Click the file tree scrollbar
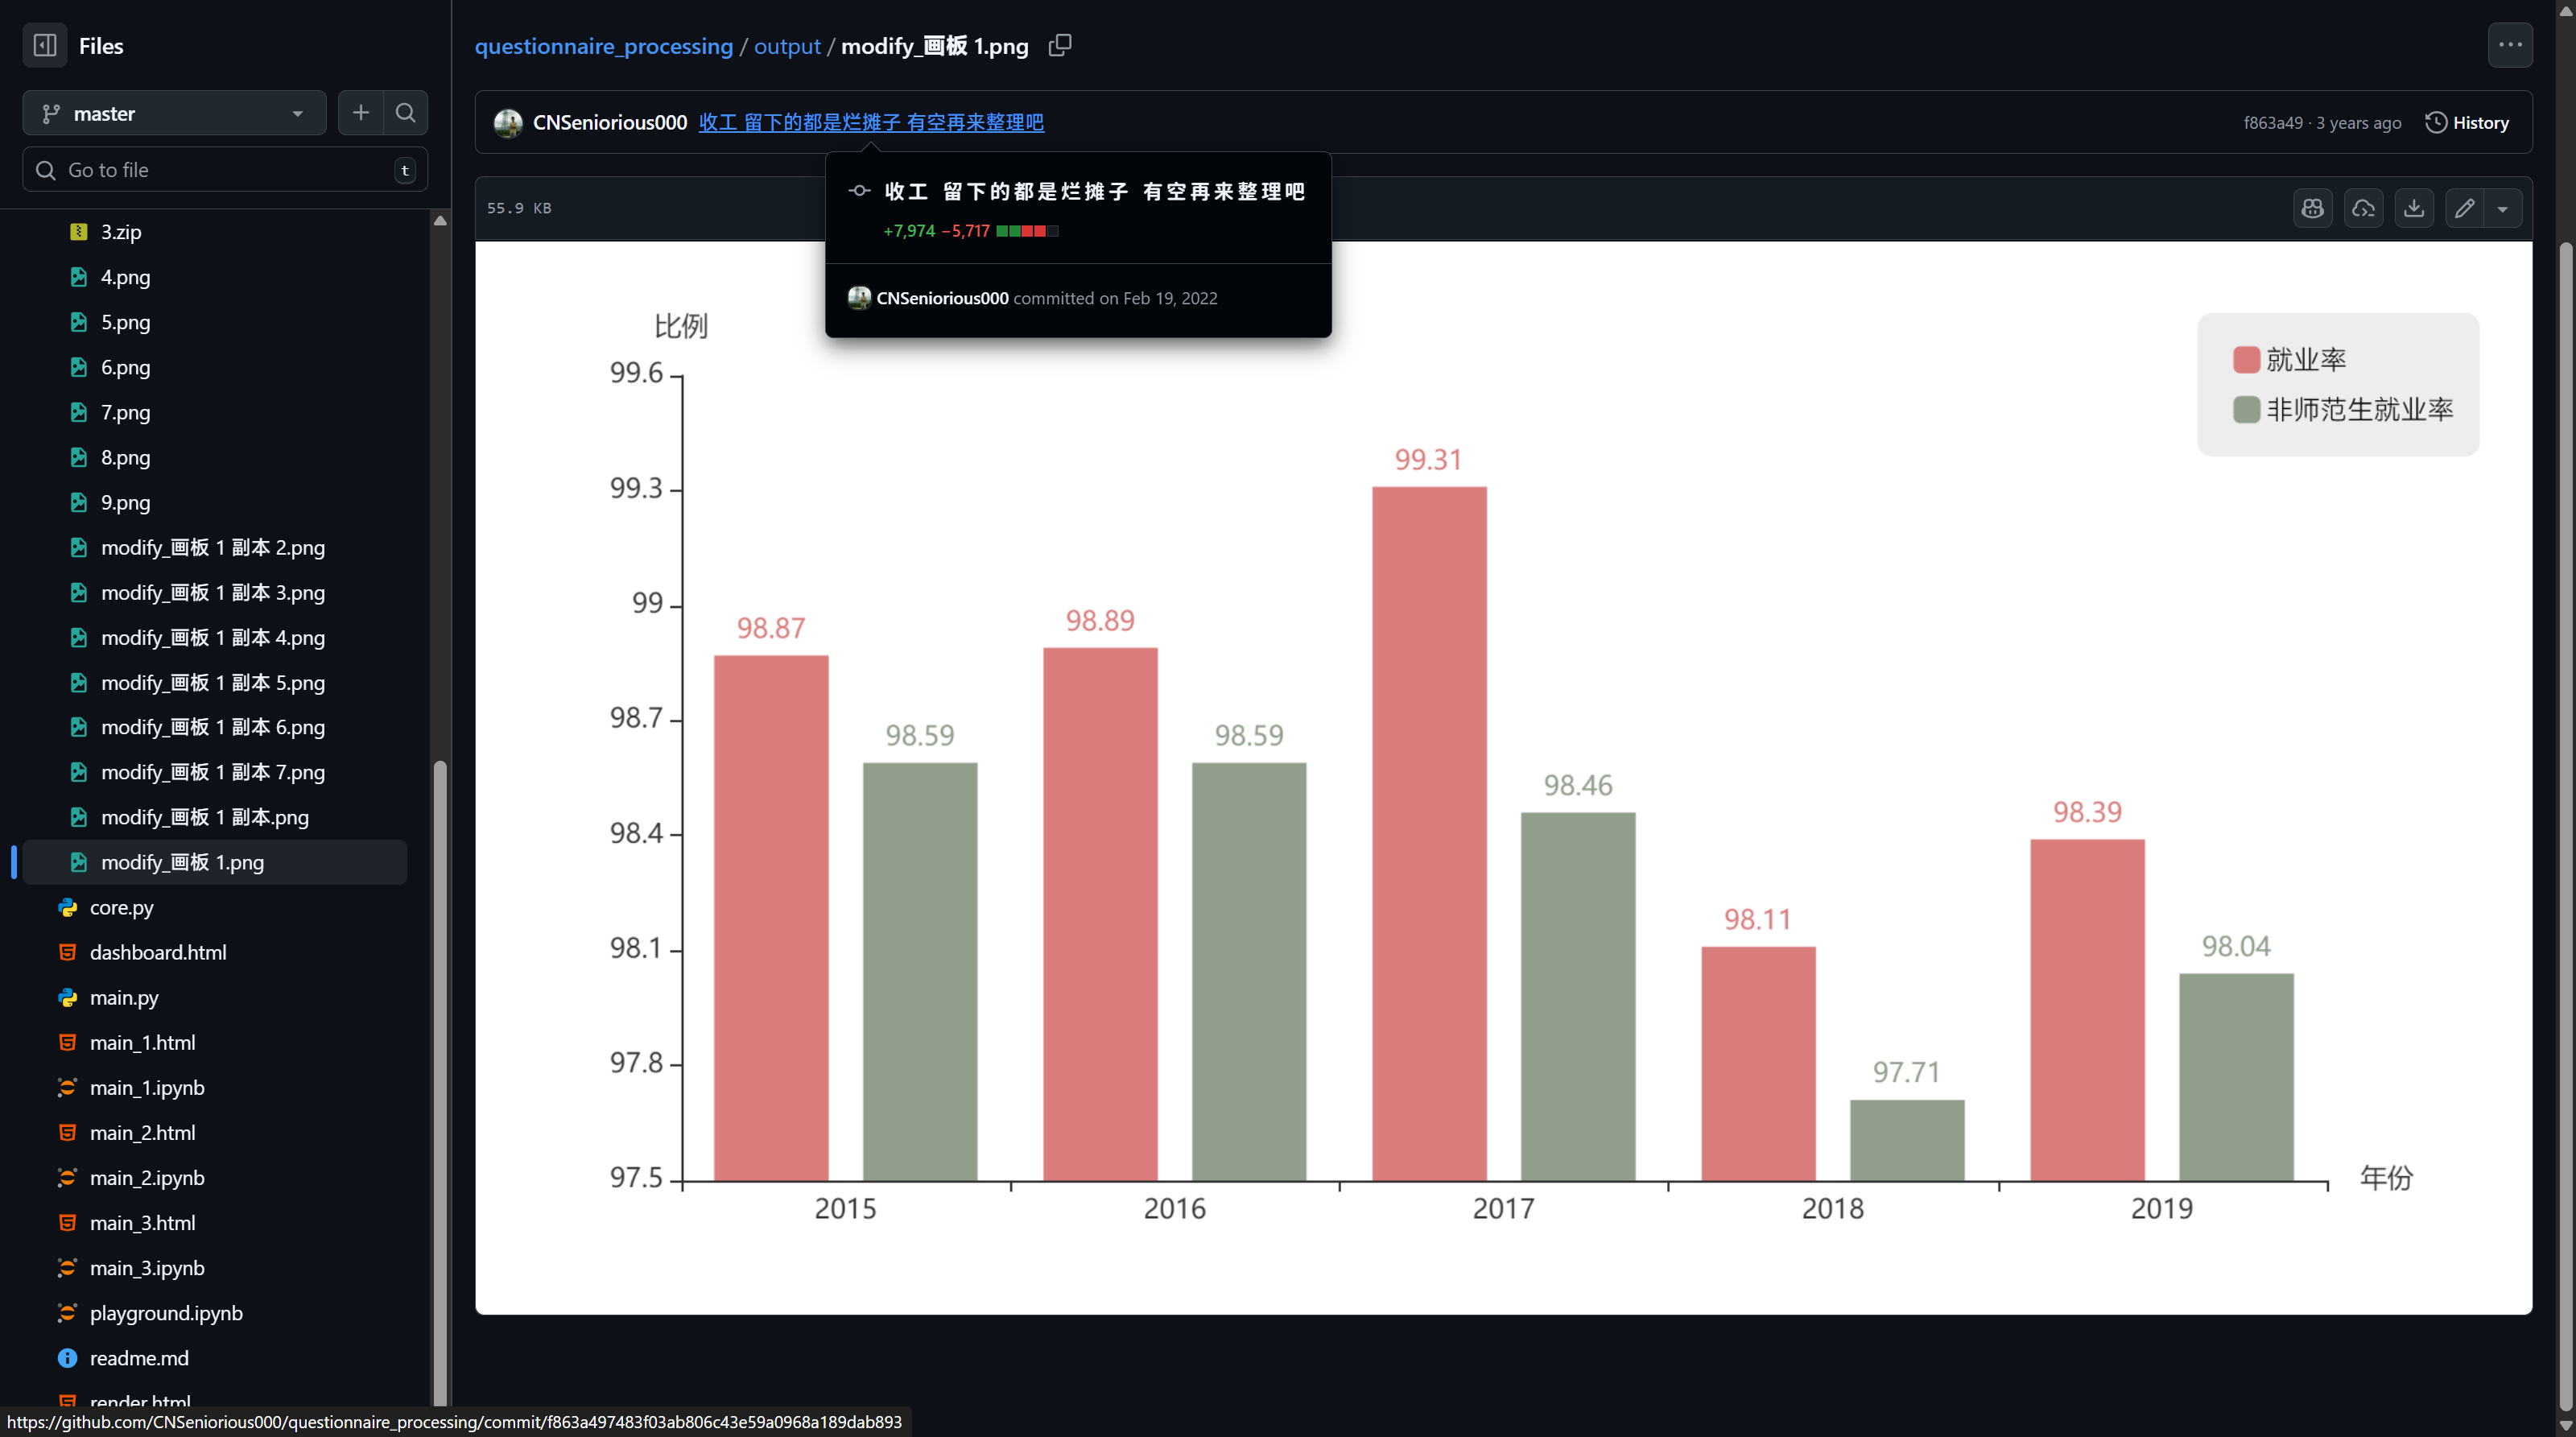Screen dimensions: 2576x1437 (439, 1000)
